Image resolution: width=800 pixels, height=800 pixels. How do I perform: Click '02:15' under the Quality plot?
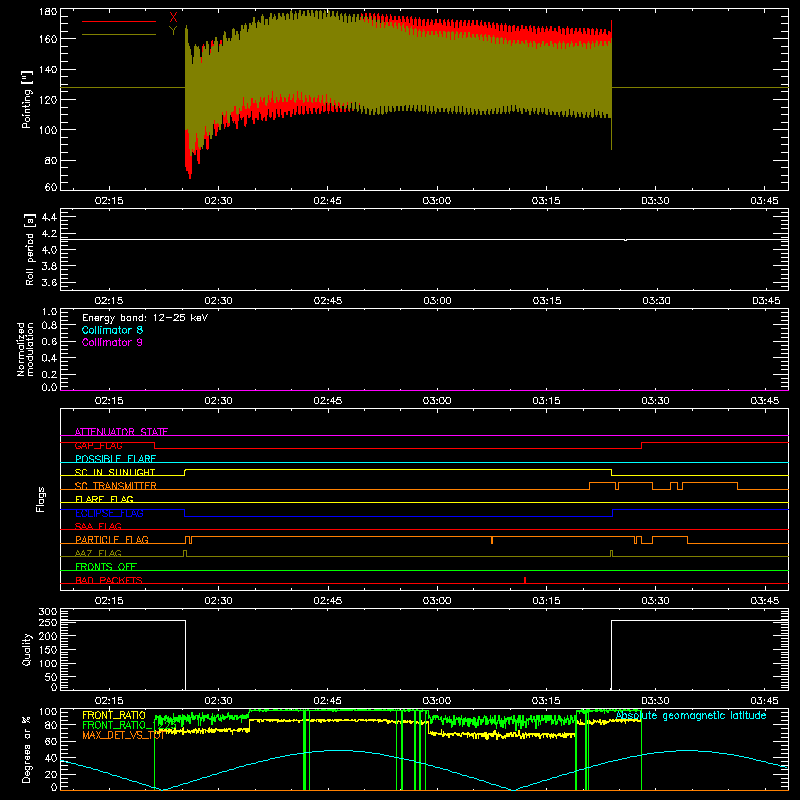(109, 701)
